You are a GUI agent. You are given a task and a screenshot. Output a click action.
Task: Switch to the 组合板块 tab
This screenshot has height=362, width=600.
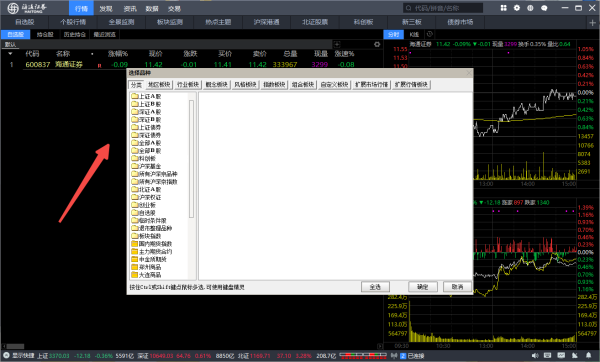click(303, 85)
